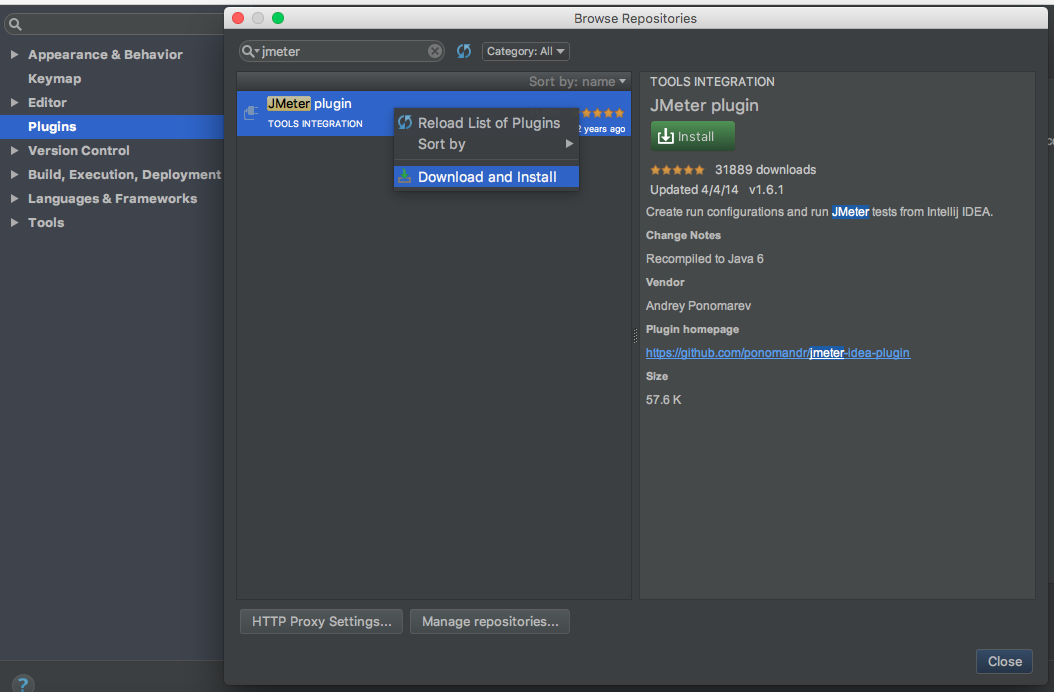Clear the jmeter search using the X icon
1054x692 pixels.
point(435,51)
